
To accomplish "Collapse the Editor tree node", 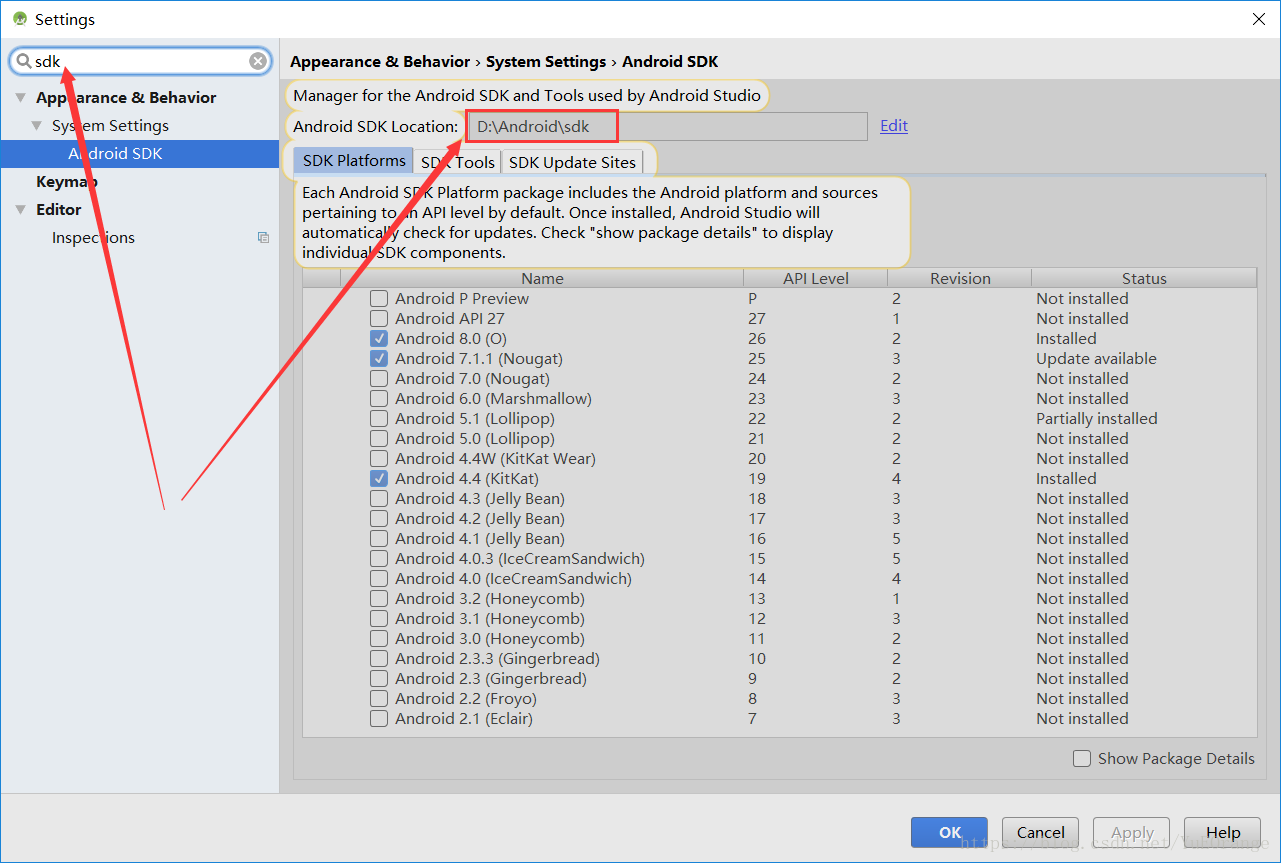I will [20, 209].
